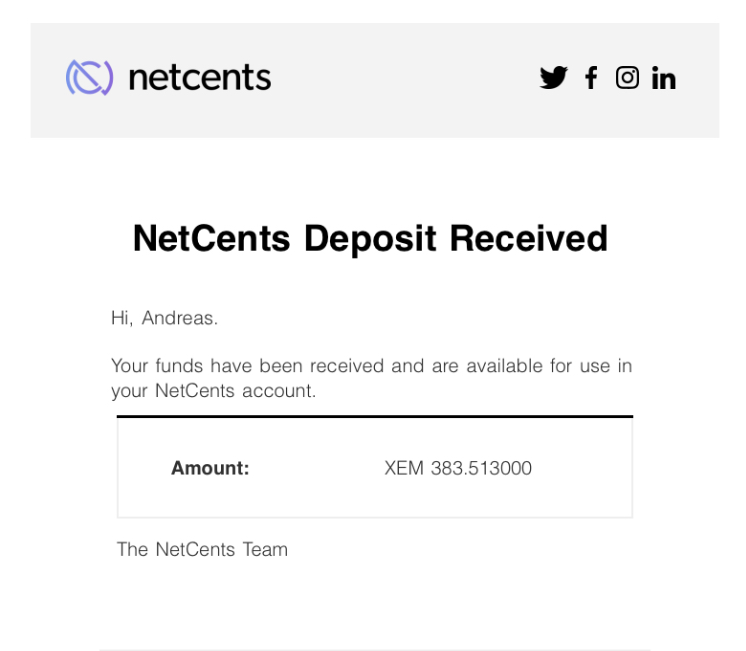Open the NetCents Instagram profile
746x651 pixels.
pos(627,78)
